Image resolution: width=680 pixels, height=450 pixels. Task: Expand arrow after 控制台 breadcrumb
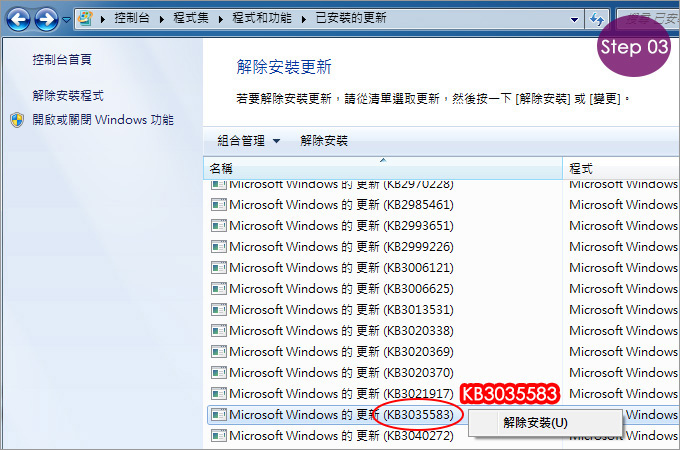click(x=162, y=19)
